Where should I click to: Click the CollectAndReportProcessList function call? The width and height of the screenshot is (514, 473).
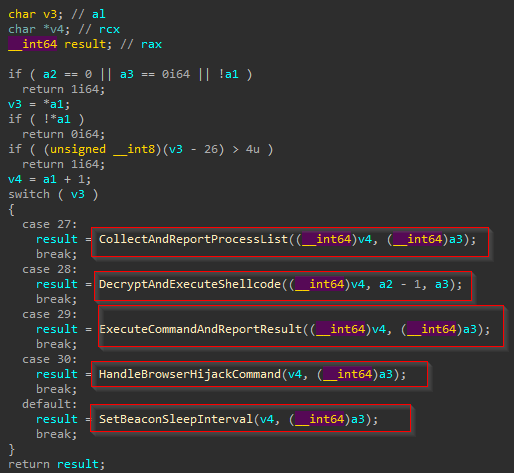pos(288,239)
